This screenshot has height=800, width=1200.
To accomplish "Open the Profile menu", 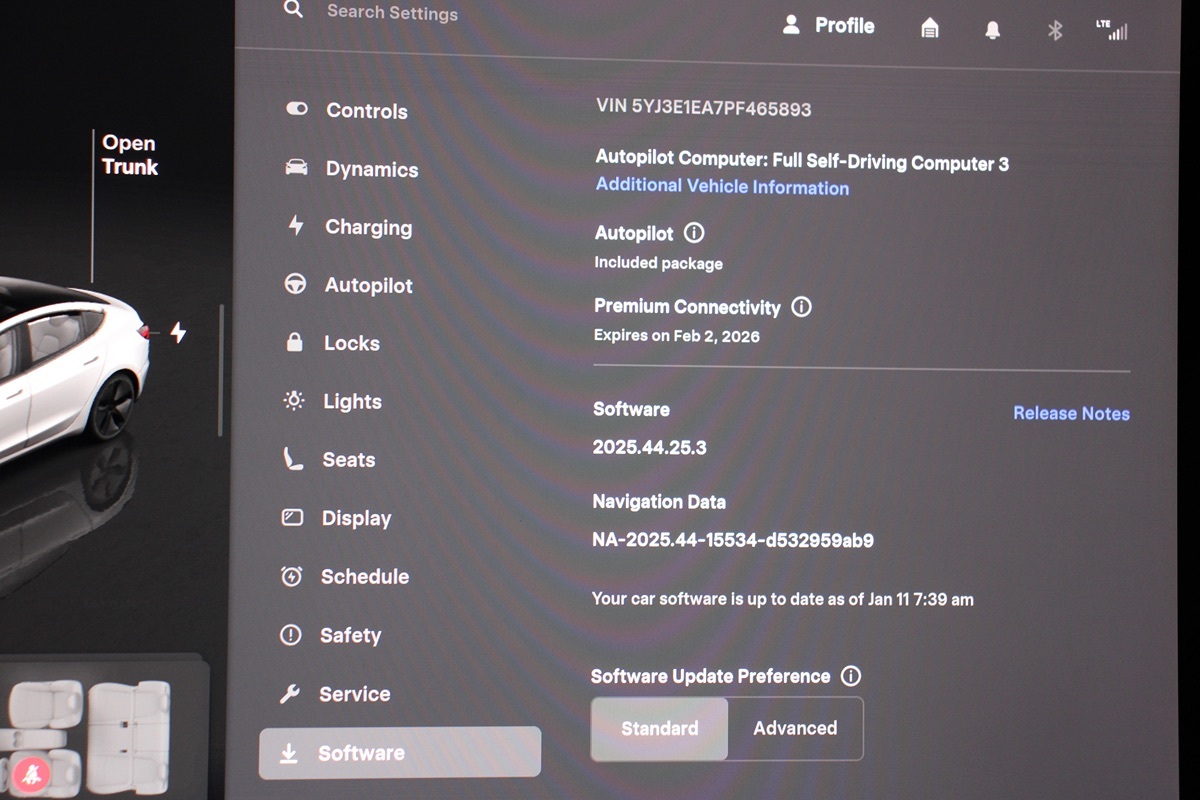I will pos(828,26).
